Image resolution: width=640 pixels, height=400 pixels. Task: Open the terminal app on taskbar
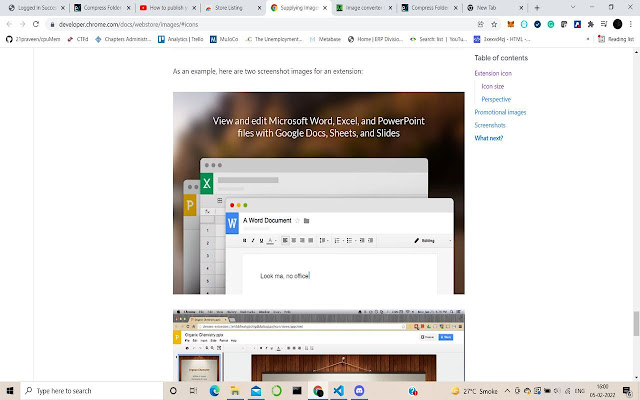point(297,391)
